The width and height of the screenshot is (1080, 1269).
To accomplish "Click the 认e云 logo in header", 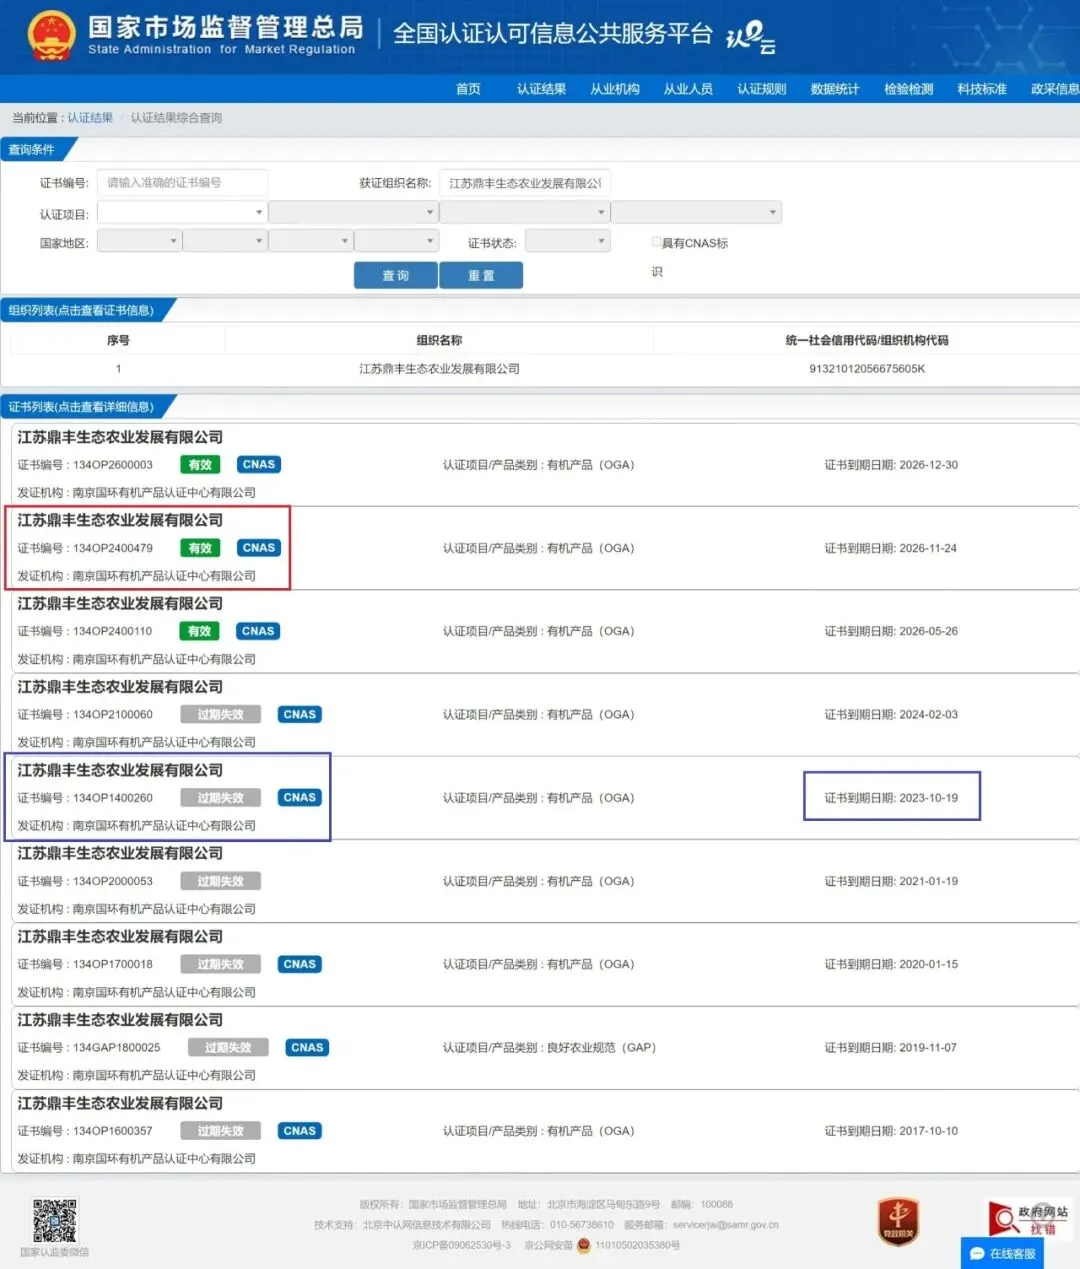I will click(x=751, y=37).
